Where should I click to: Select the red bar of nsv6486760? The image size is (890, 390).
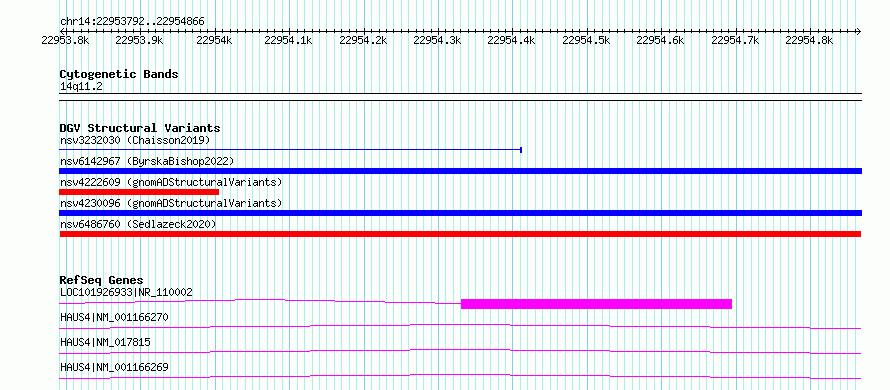[x=460, y=234]
